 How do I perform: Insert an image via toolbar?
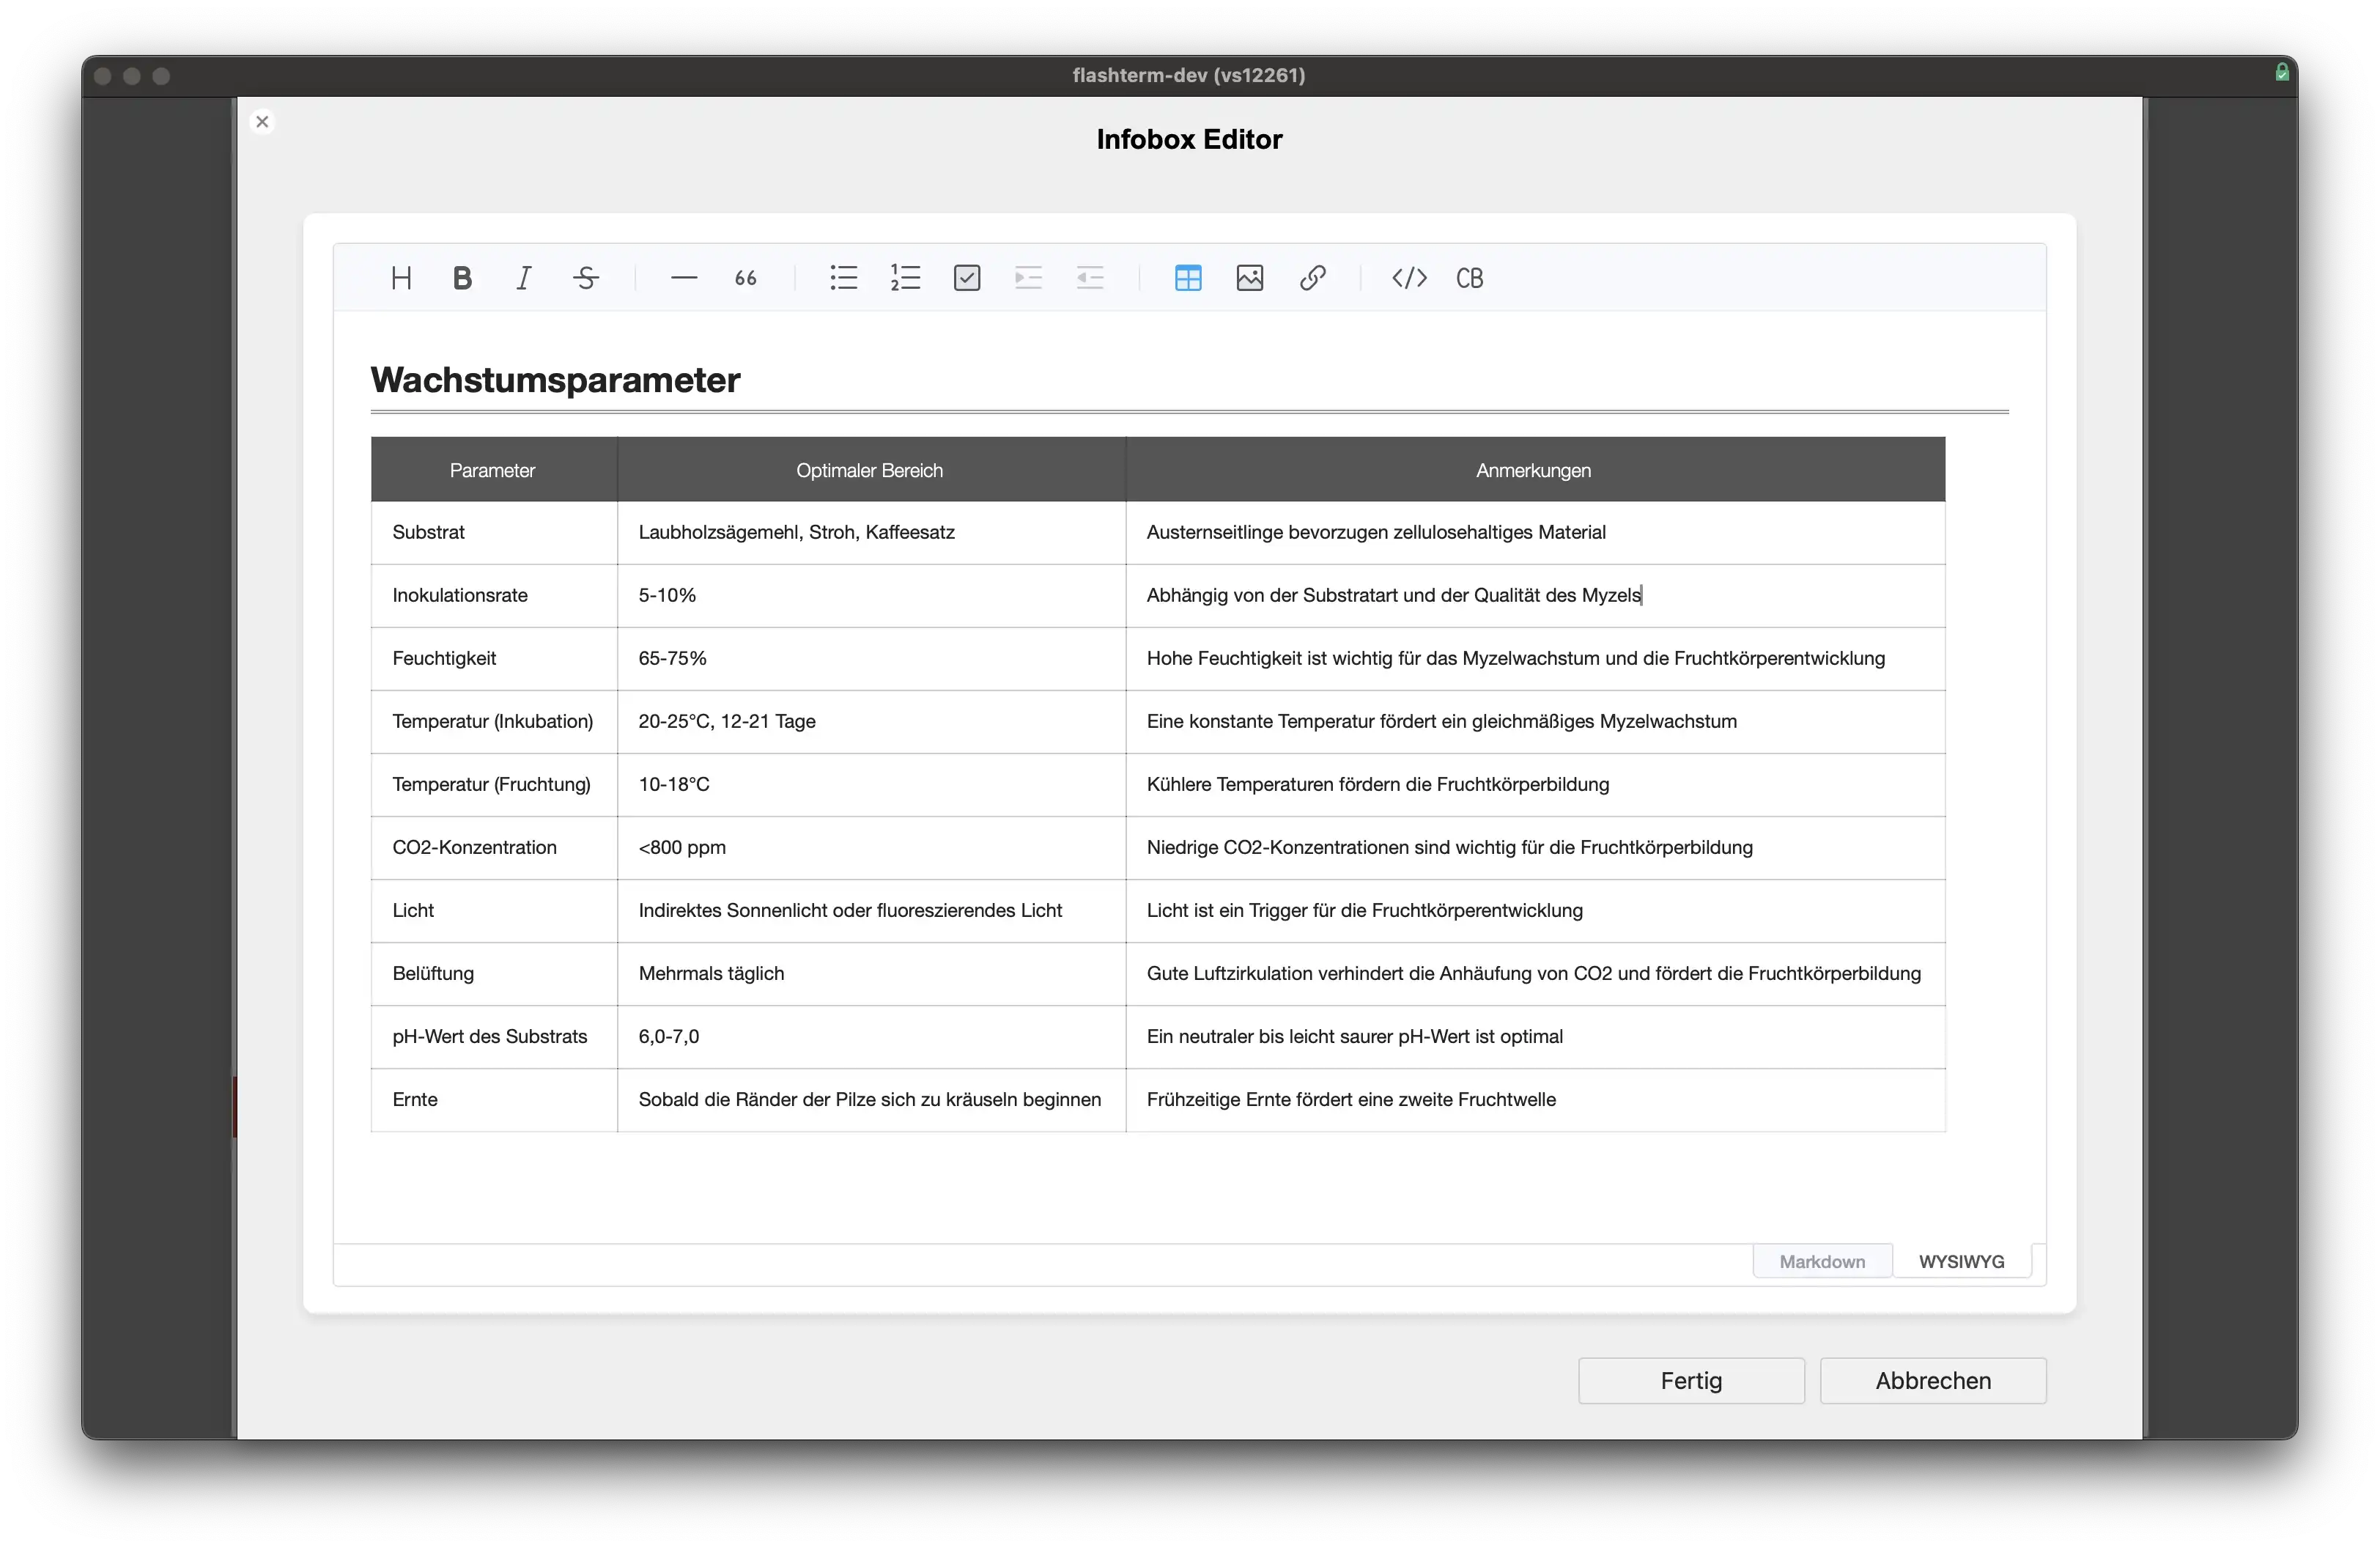tap(1250, 278)
